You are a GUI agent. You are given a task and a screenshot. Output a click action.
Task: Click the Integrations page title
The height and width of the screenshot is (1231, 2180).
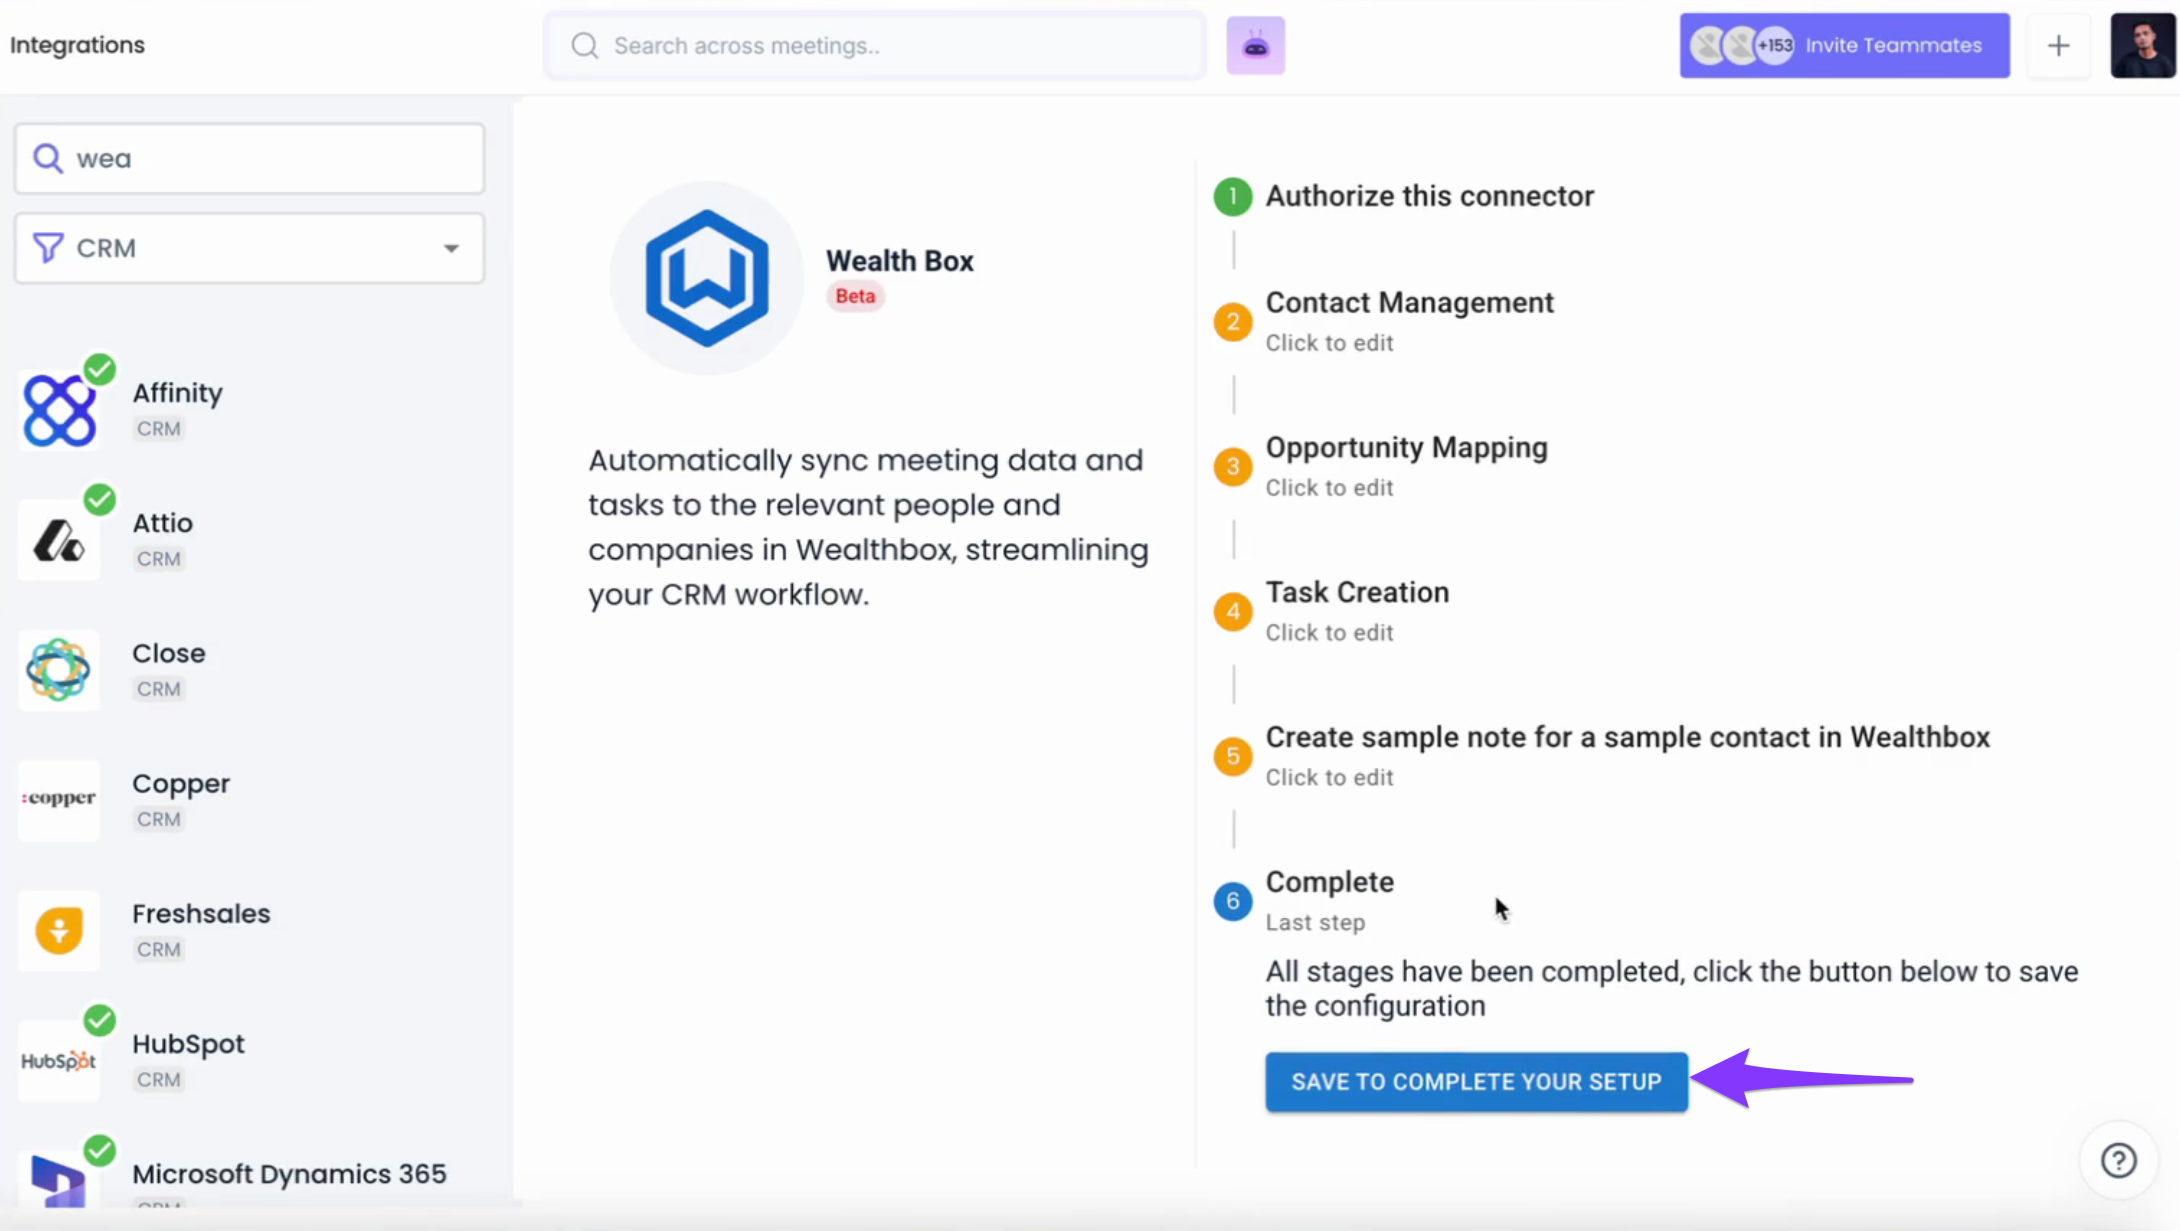point(77,45)
